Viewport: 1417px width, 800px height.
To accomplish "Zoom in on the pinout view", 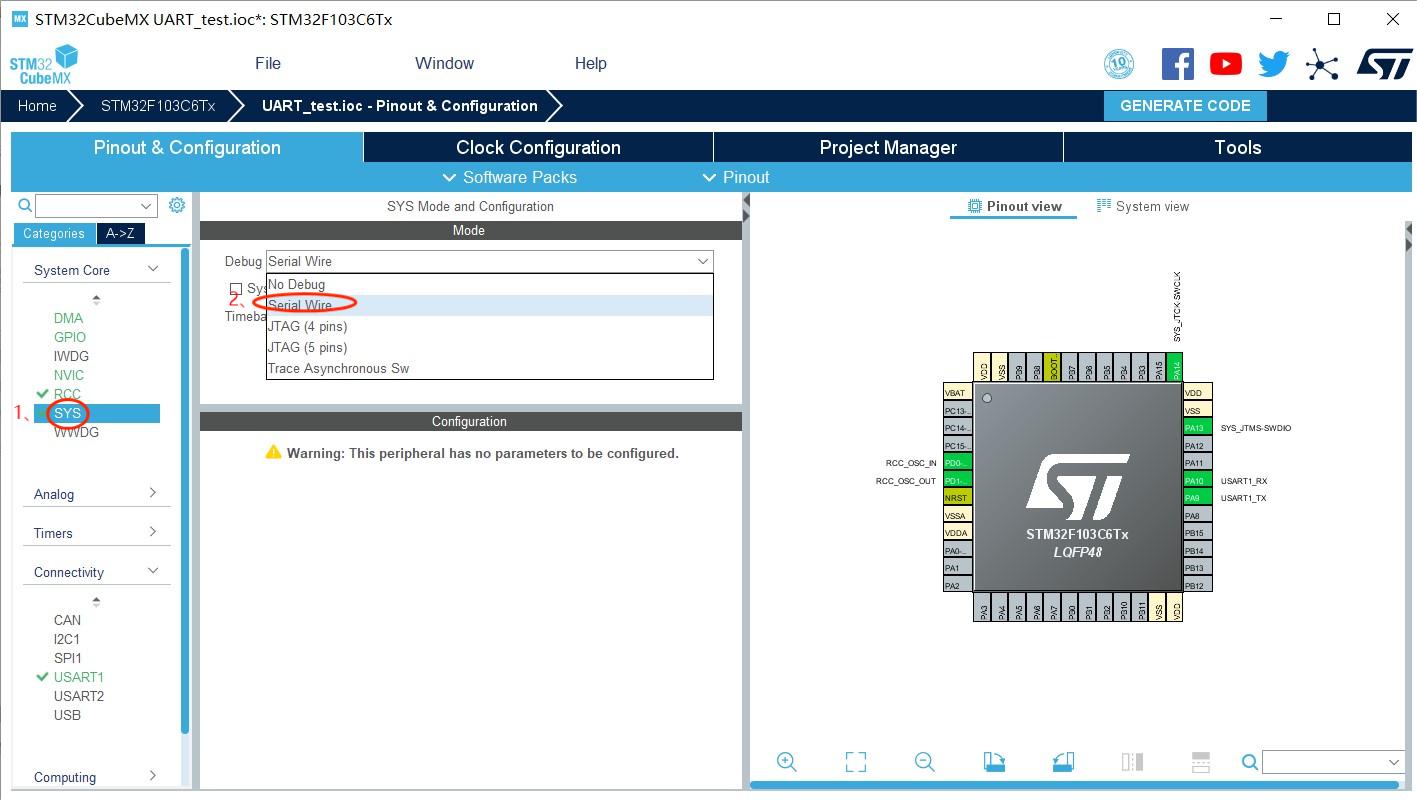I will point(787,762).
